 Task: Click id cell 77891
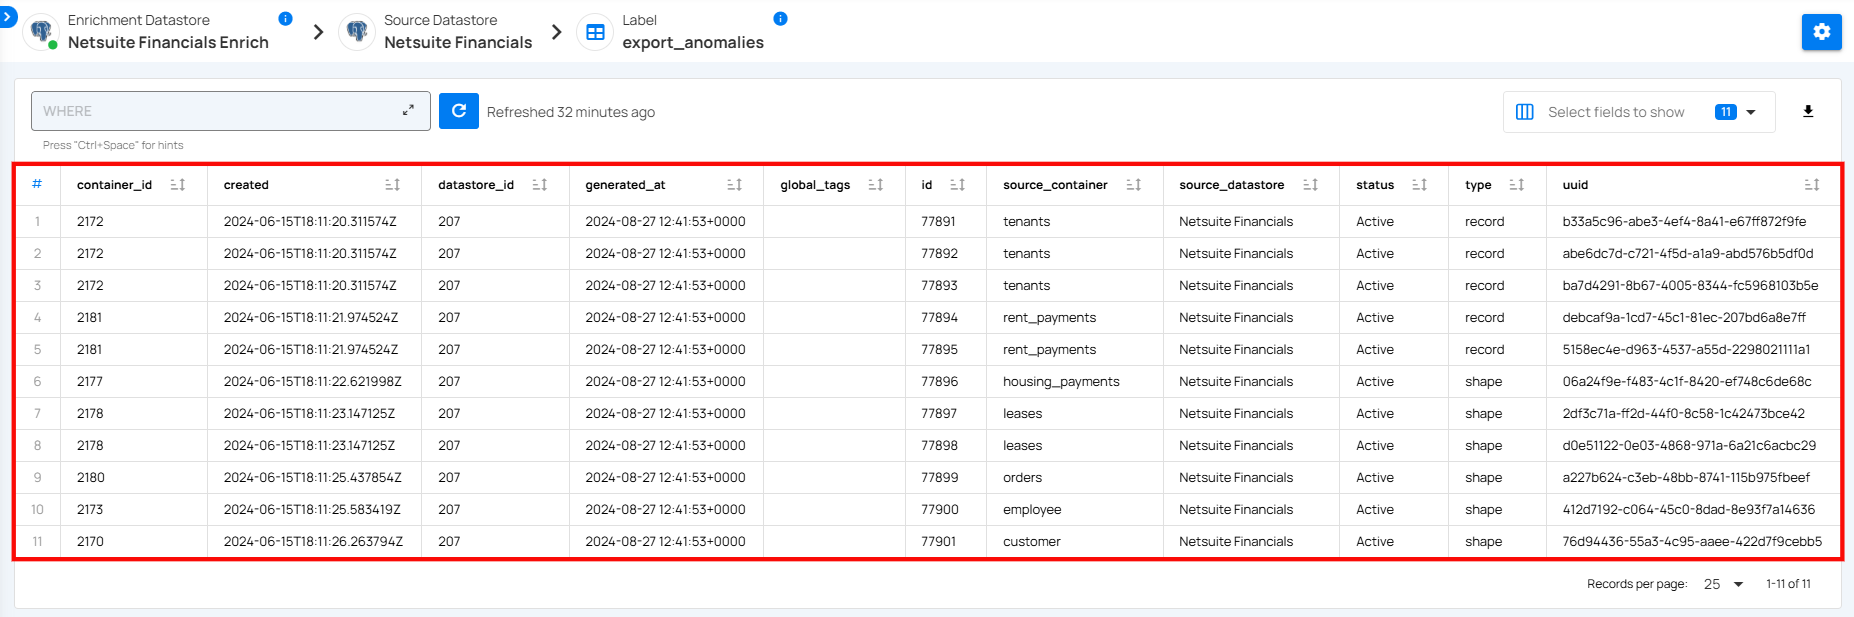[938, 222]
